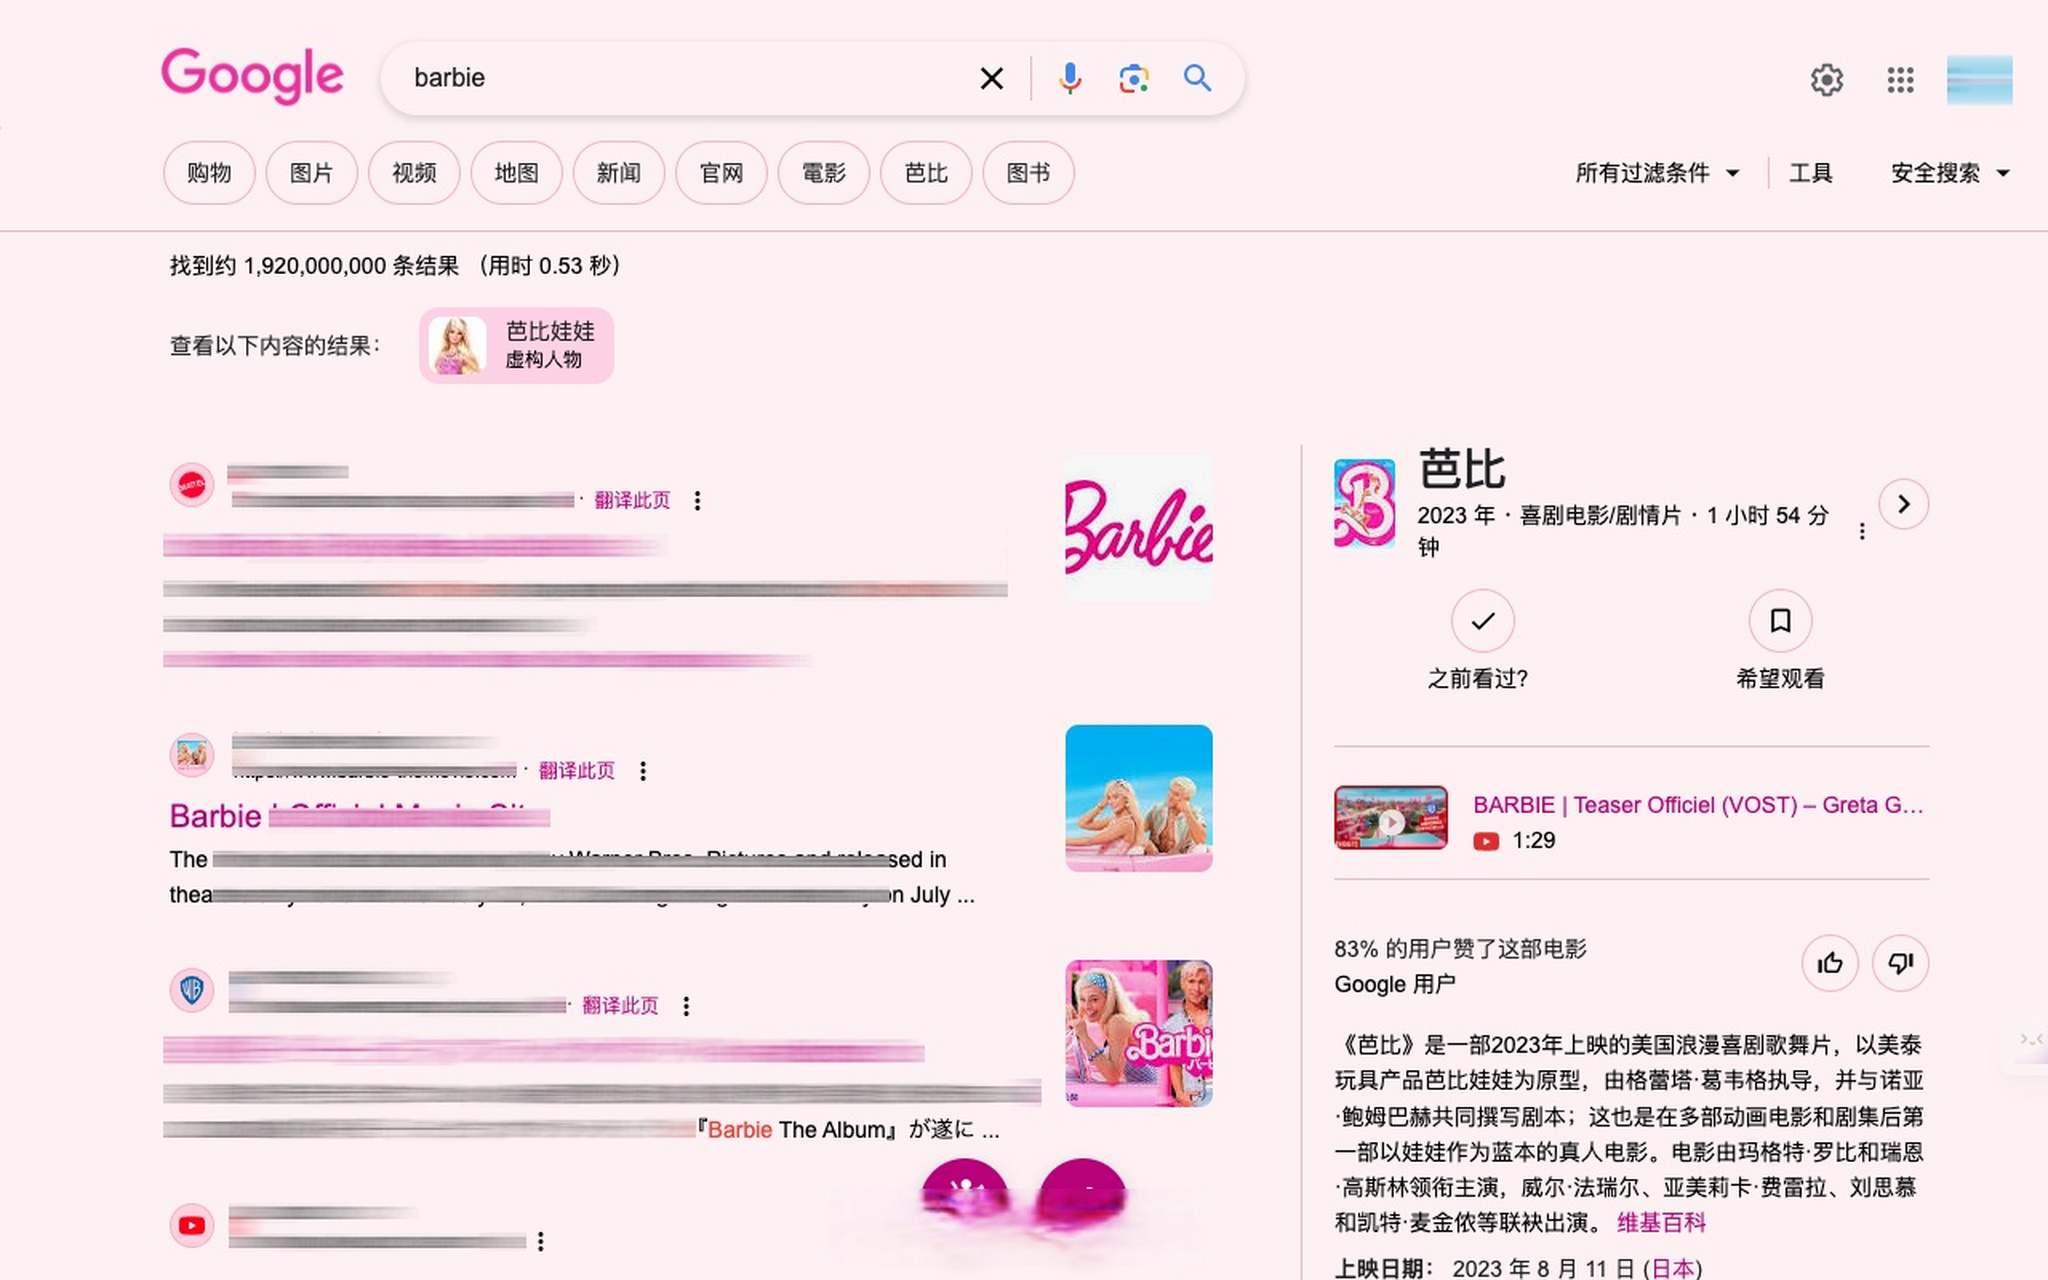Play the BARBIE teaser video
The image size is (2048, 1280).
tap(1391, 819)
